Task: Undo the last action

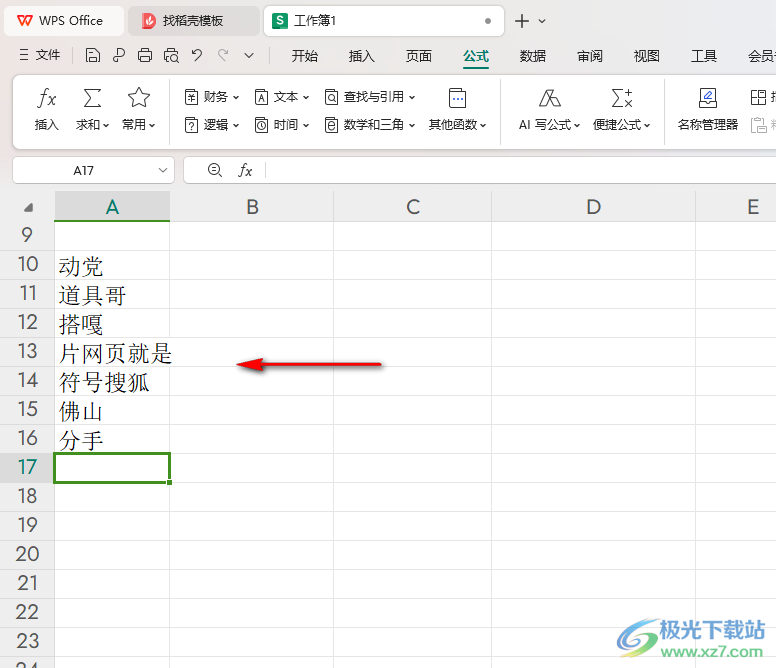Action: point(197,55)
